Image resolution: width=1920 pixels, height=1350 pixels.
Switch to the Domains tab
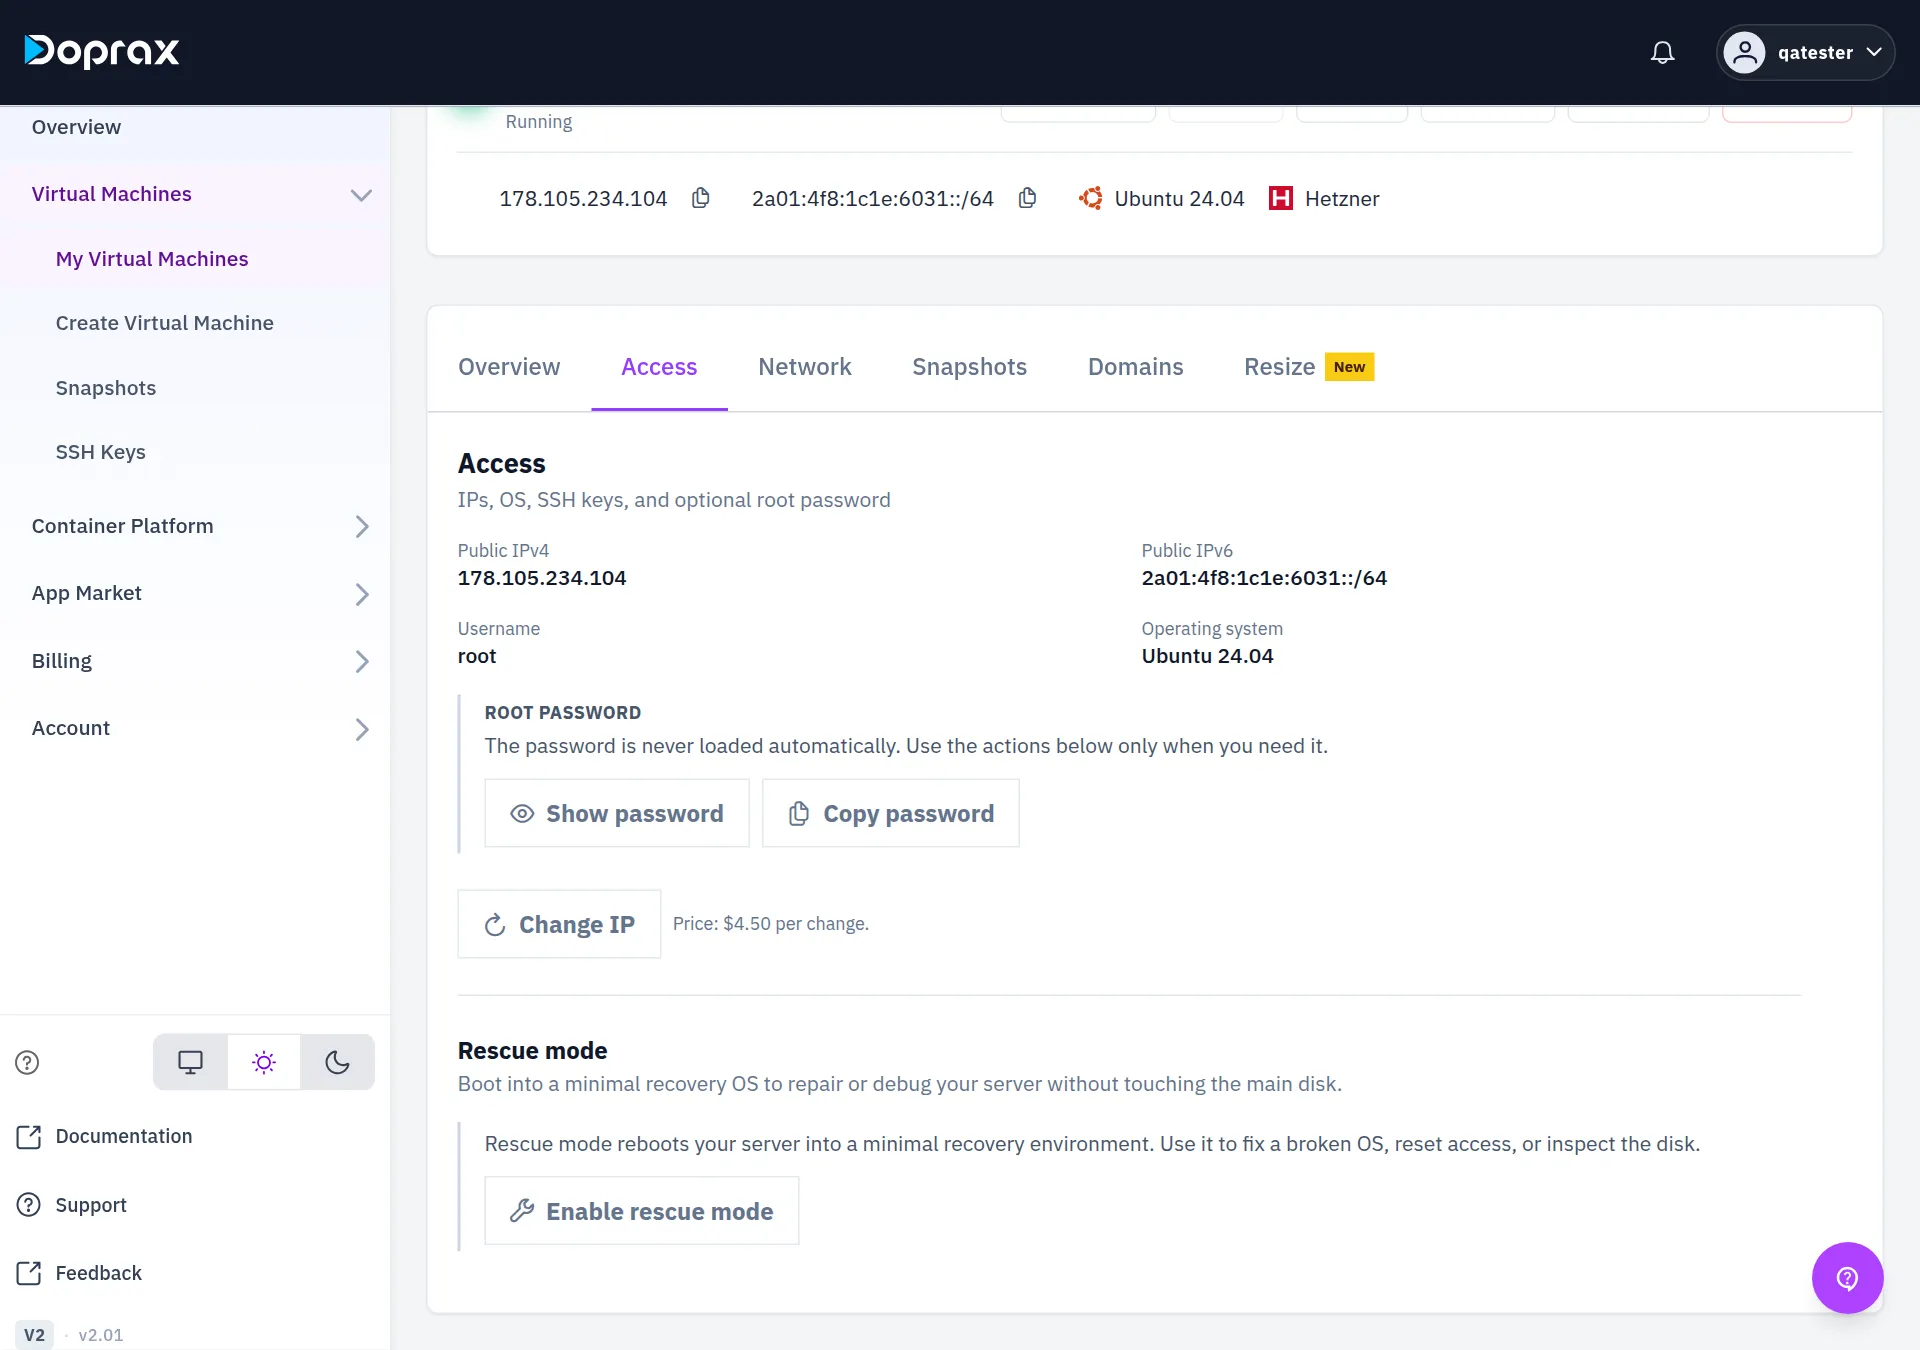coord(1135,367)
